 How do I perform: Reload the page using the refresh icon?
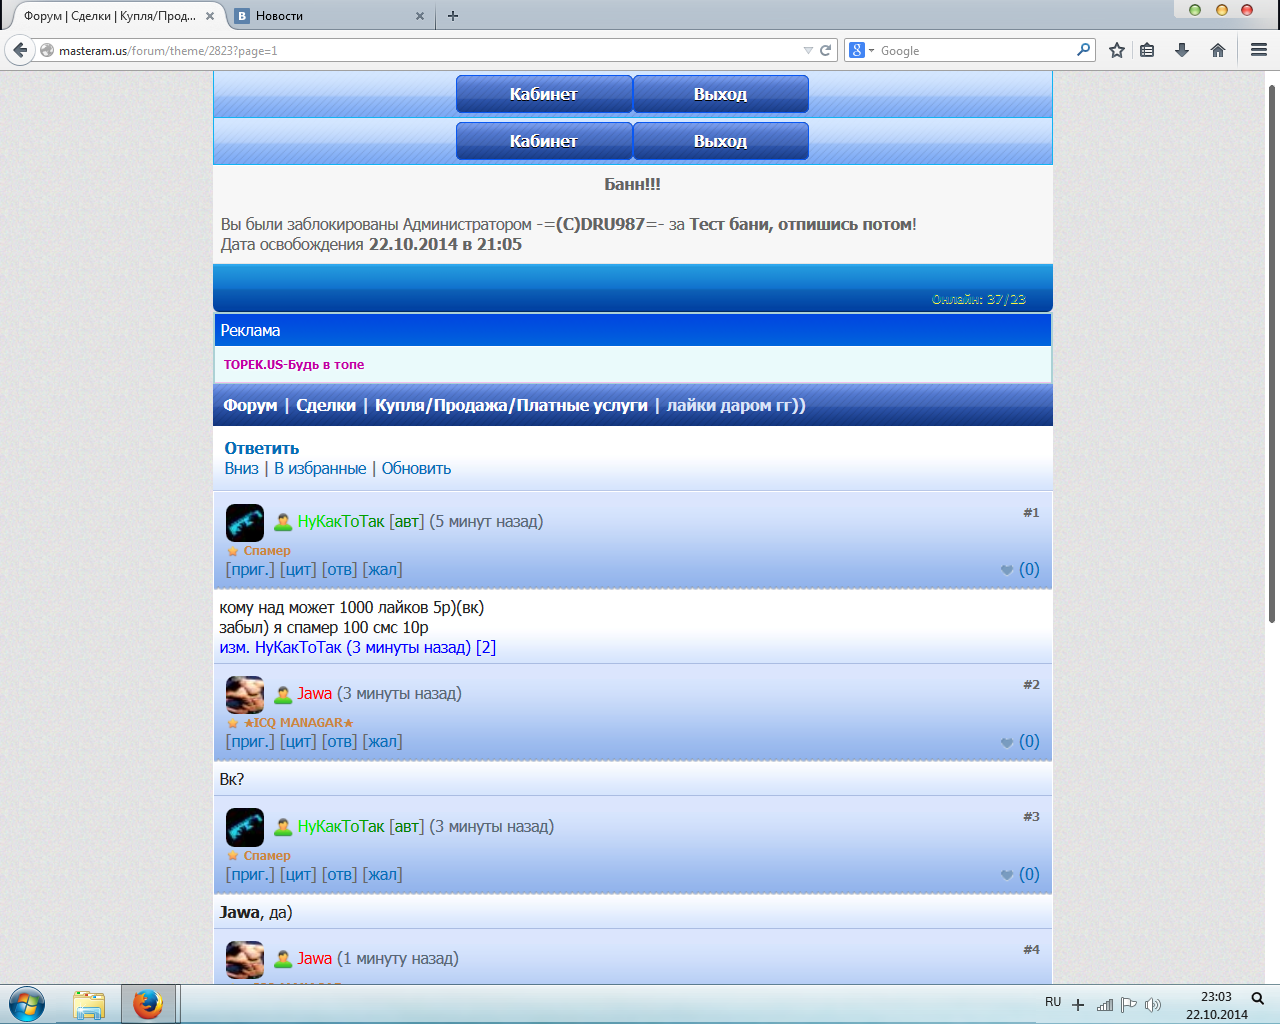tap(826, 50)
